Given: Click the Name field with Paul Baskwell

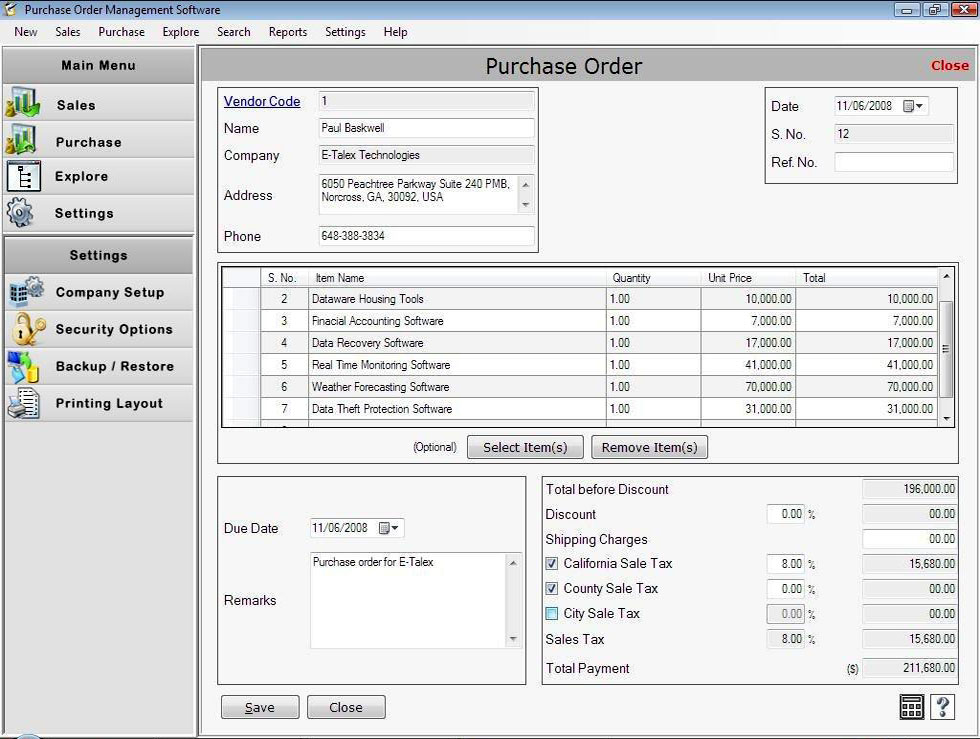Looking at the screenshot, I should pyautogui.click(x=426, y=128).
